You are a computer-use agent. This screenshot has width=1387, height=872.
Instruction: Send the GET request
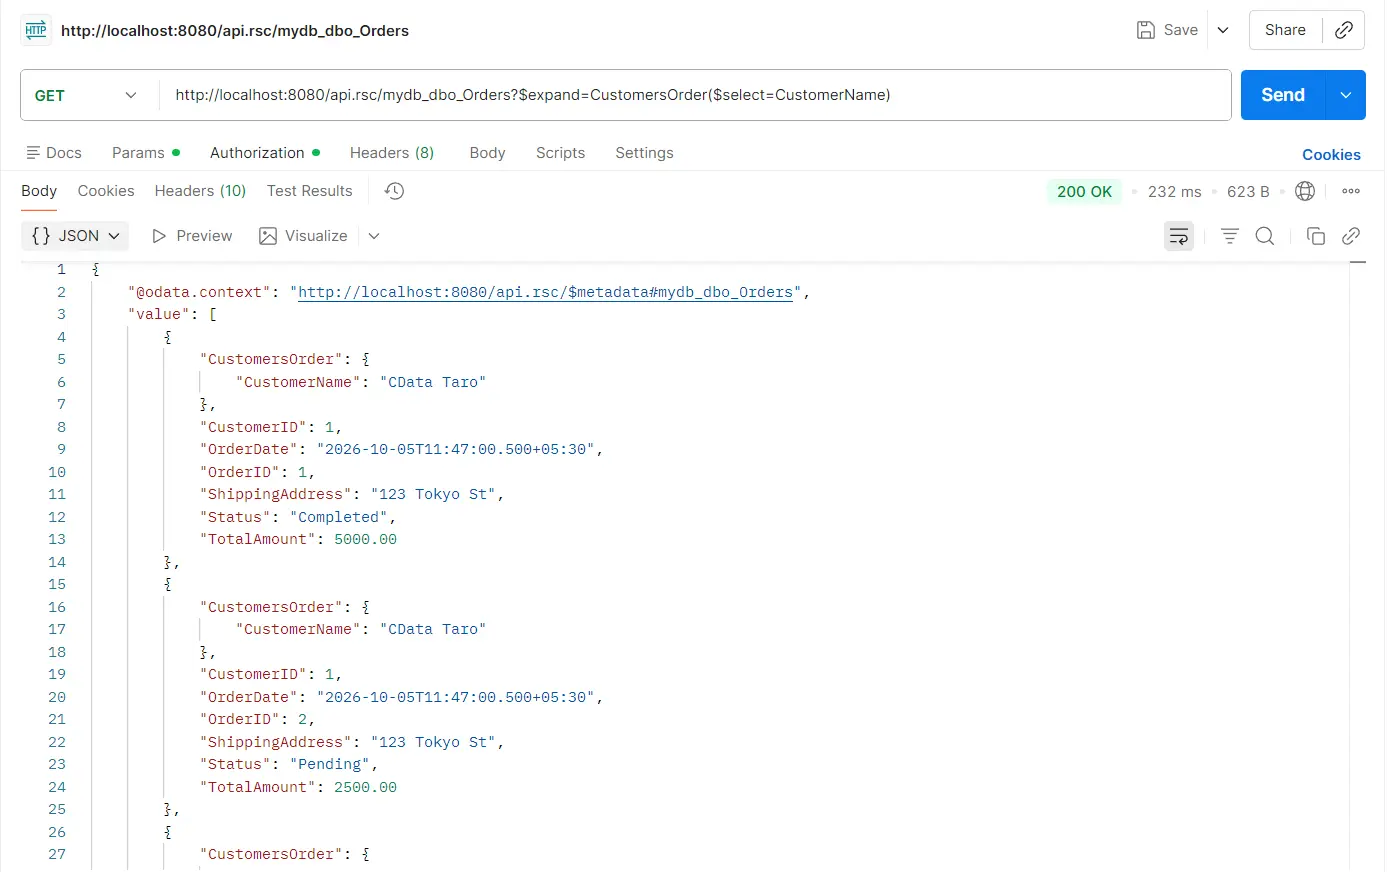[x=1283, y=95]
